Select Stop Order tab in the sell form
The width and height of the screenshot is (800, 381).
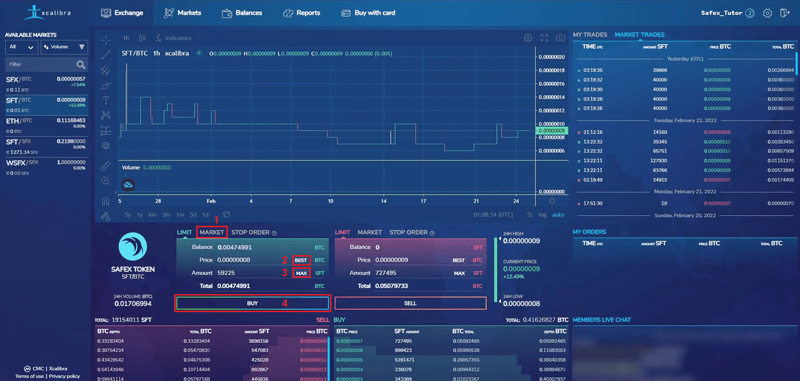pos(409,232)
